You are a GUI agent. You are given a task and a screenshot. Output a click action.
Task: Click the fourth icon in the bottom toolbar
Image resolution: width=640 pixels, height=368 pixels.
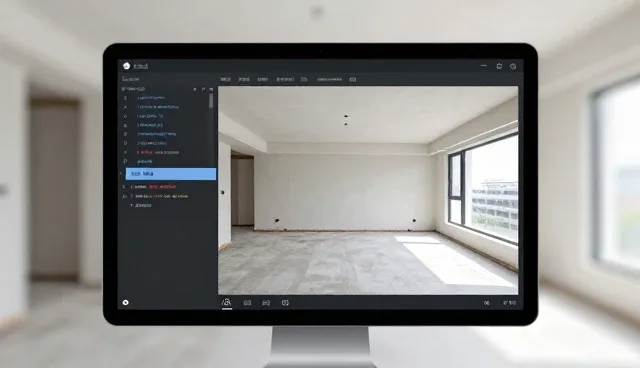point(285,303)
